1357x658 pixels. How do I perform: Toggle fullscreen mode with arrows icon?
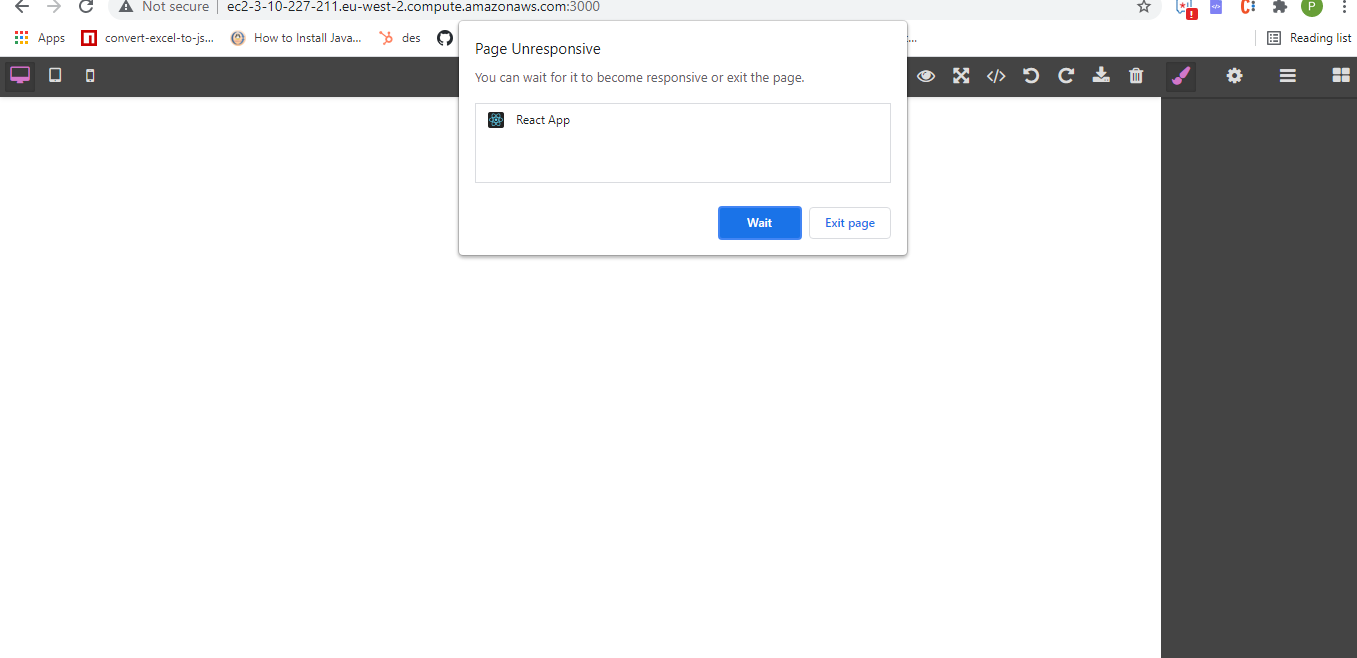pos(961,76)
